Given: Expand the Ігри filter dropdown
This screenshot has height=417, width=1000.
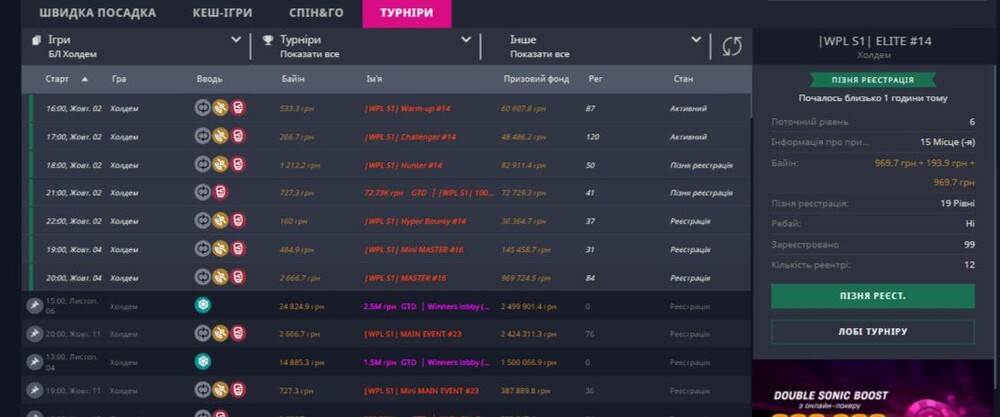Looking at the screenshot, I should 236,40.
